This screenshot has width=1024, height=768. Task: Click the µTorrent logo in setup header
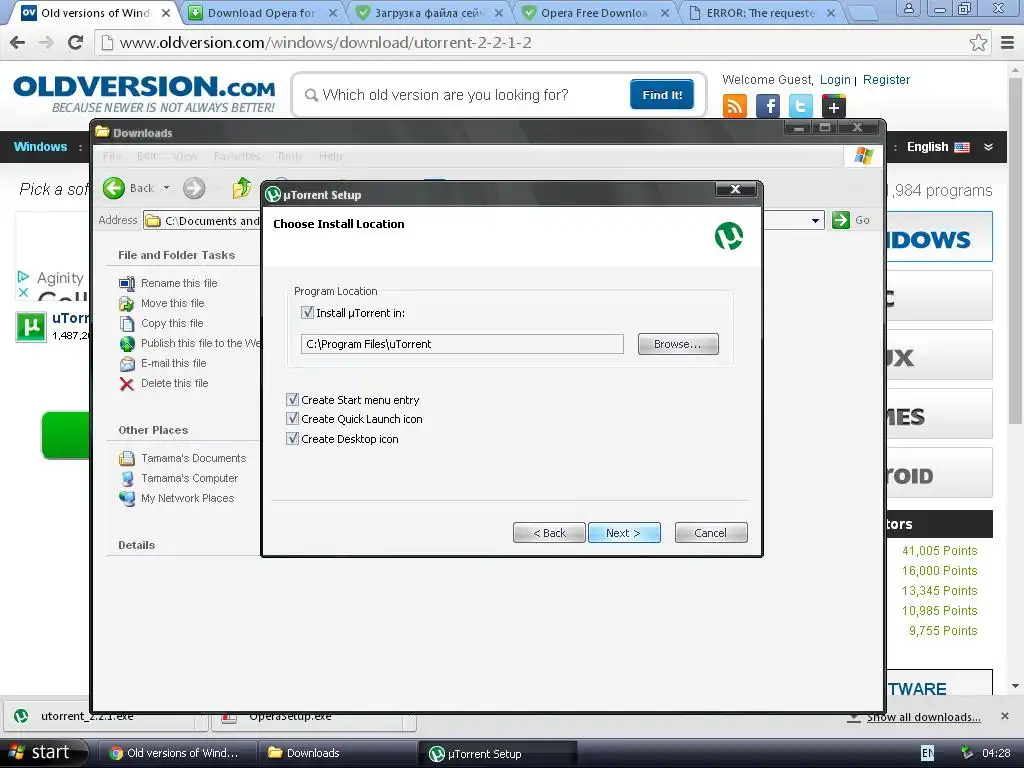[x=729, y=236]
